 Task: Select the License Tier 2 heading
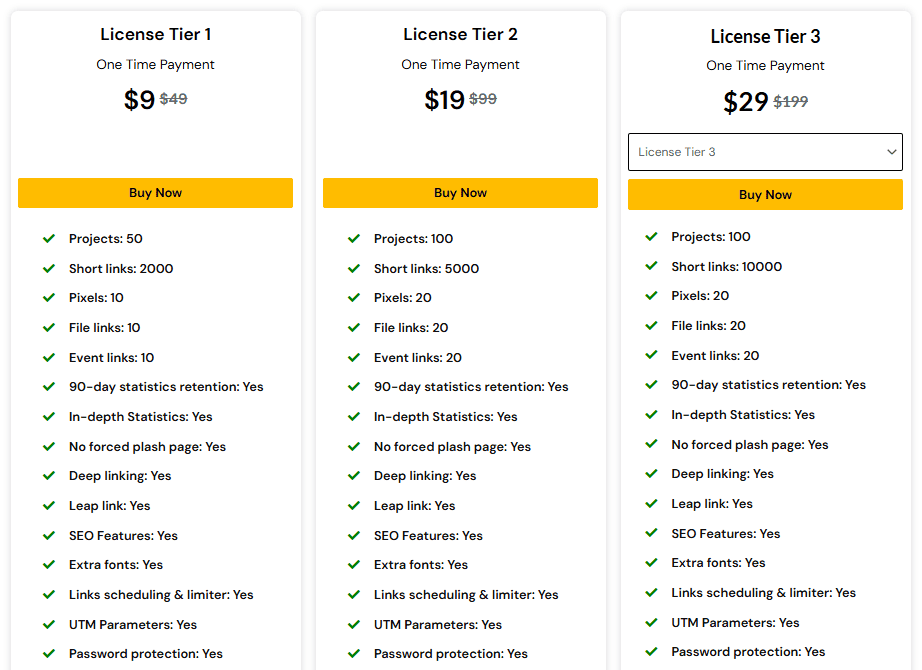tap(460, 34)
